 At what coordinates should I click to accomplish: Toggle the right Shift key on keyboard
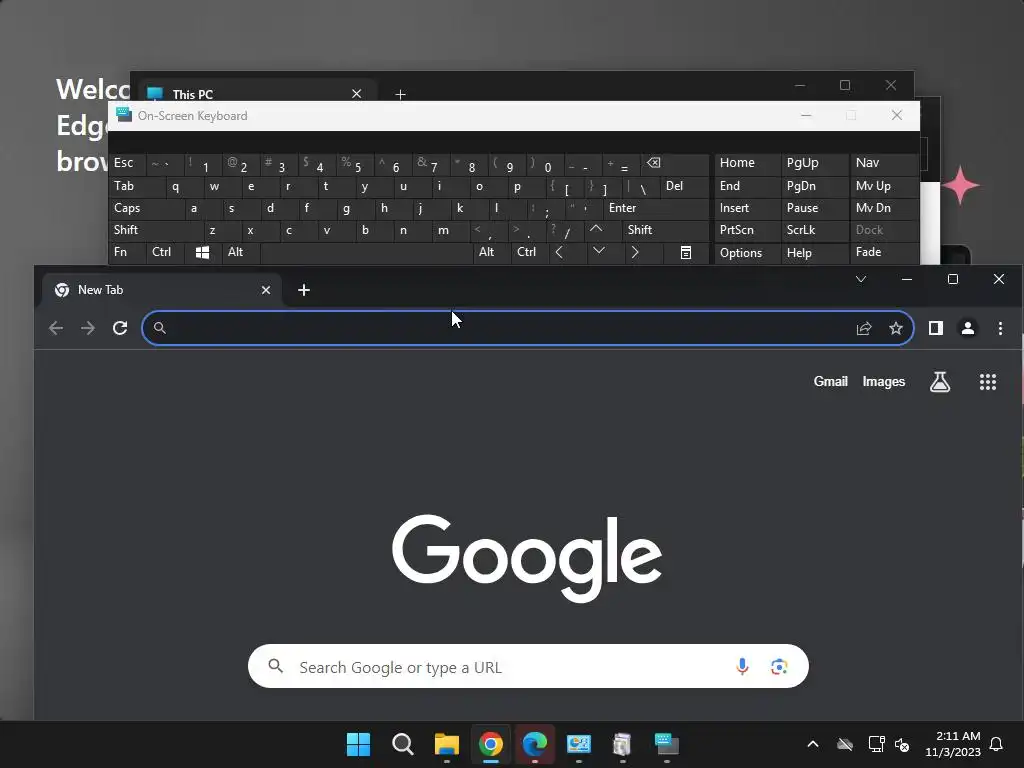pos(666,230)
